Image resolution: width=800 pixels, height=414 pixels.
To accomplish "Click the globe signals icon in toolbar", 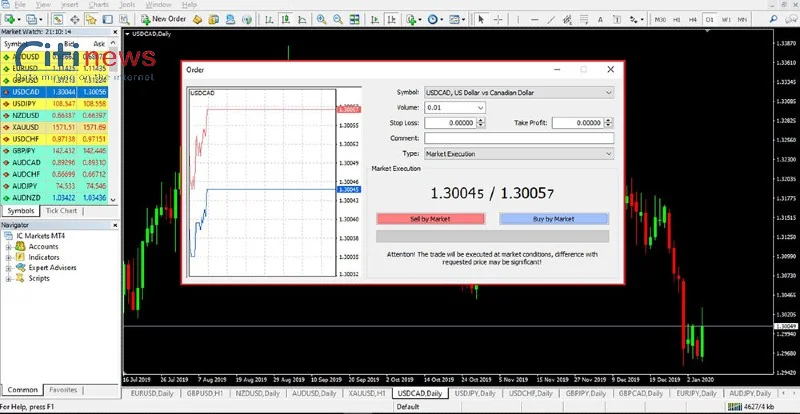I will pyautogui.click(x=247, y=19).
